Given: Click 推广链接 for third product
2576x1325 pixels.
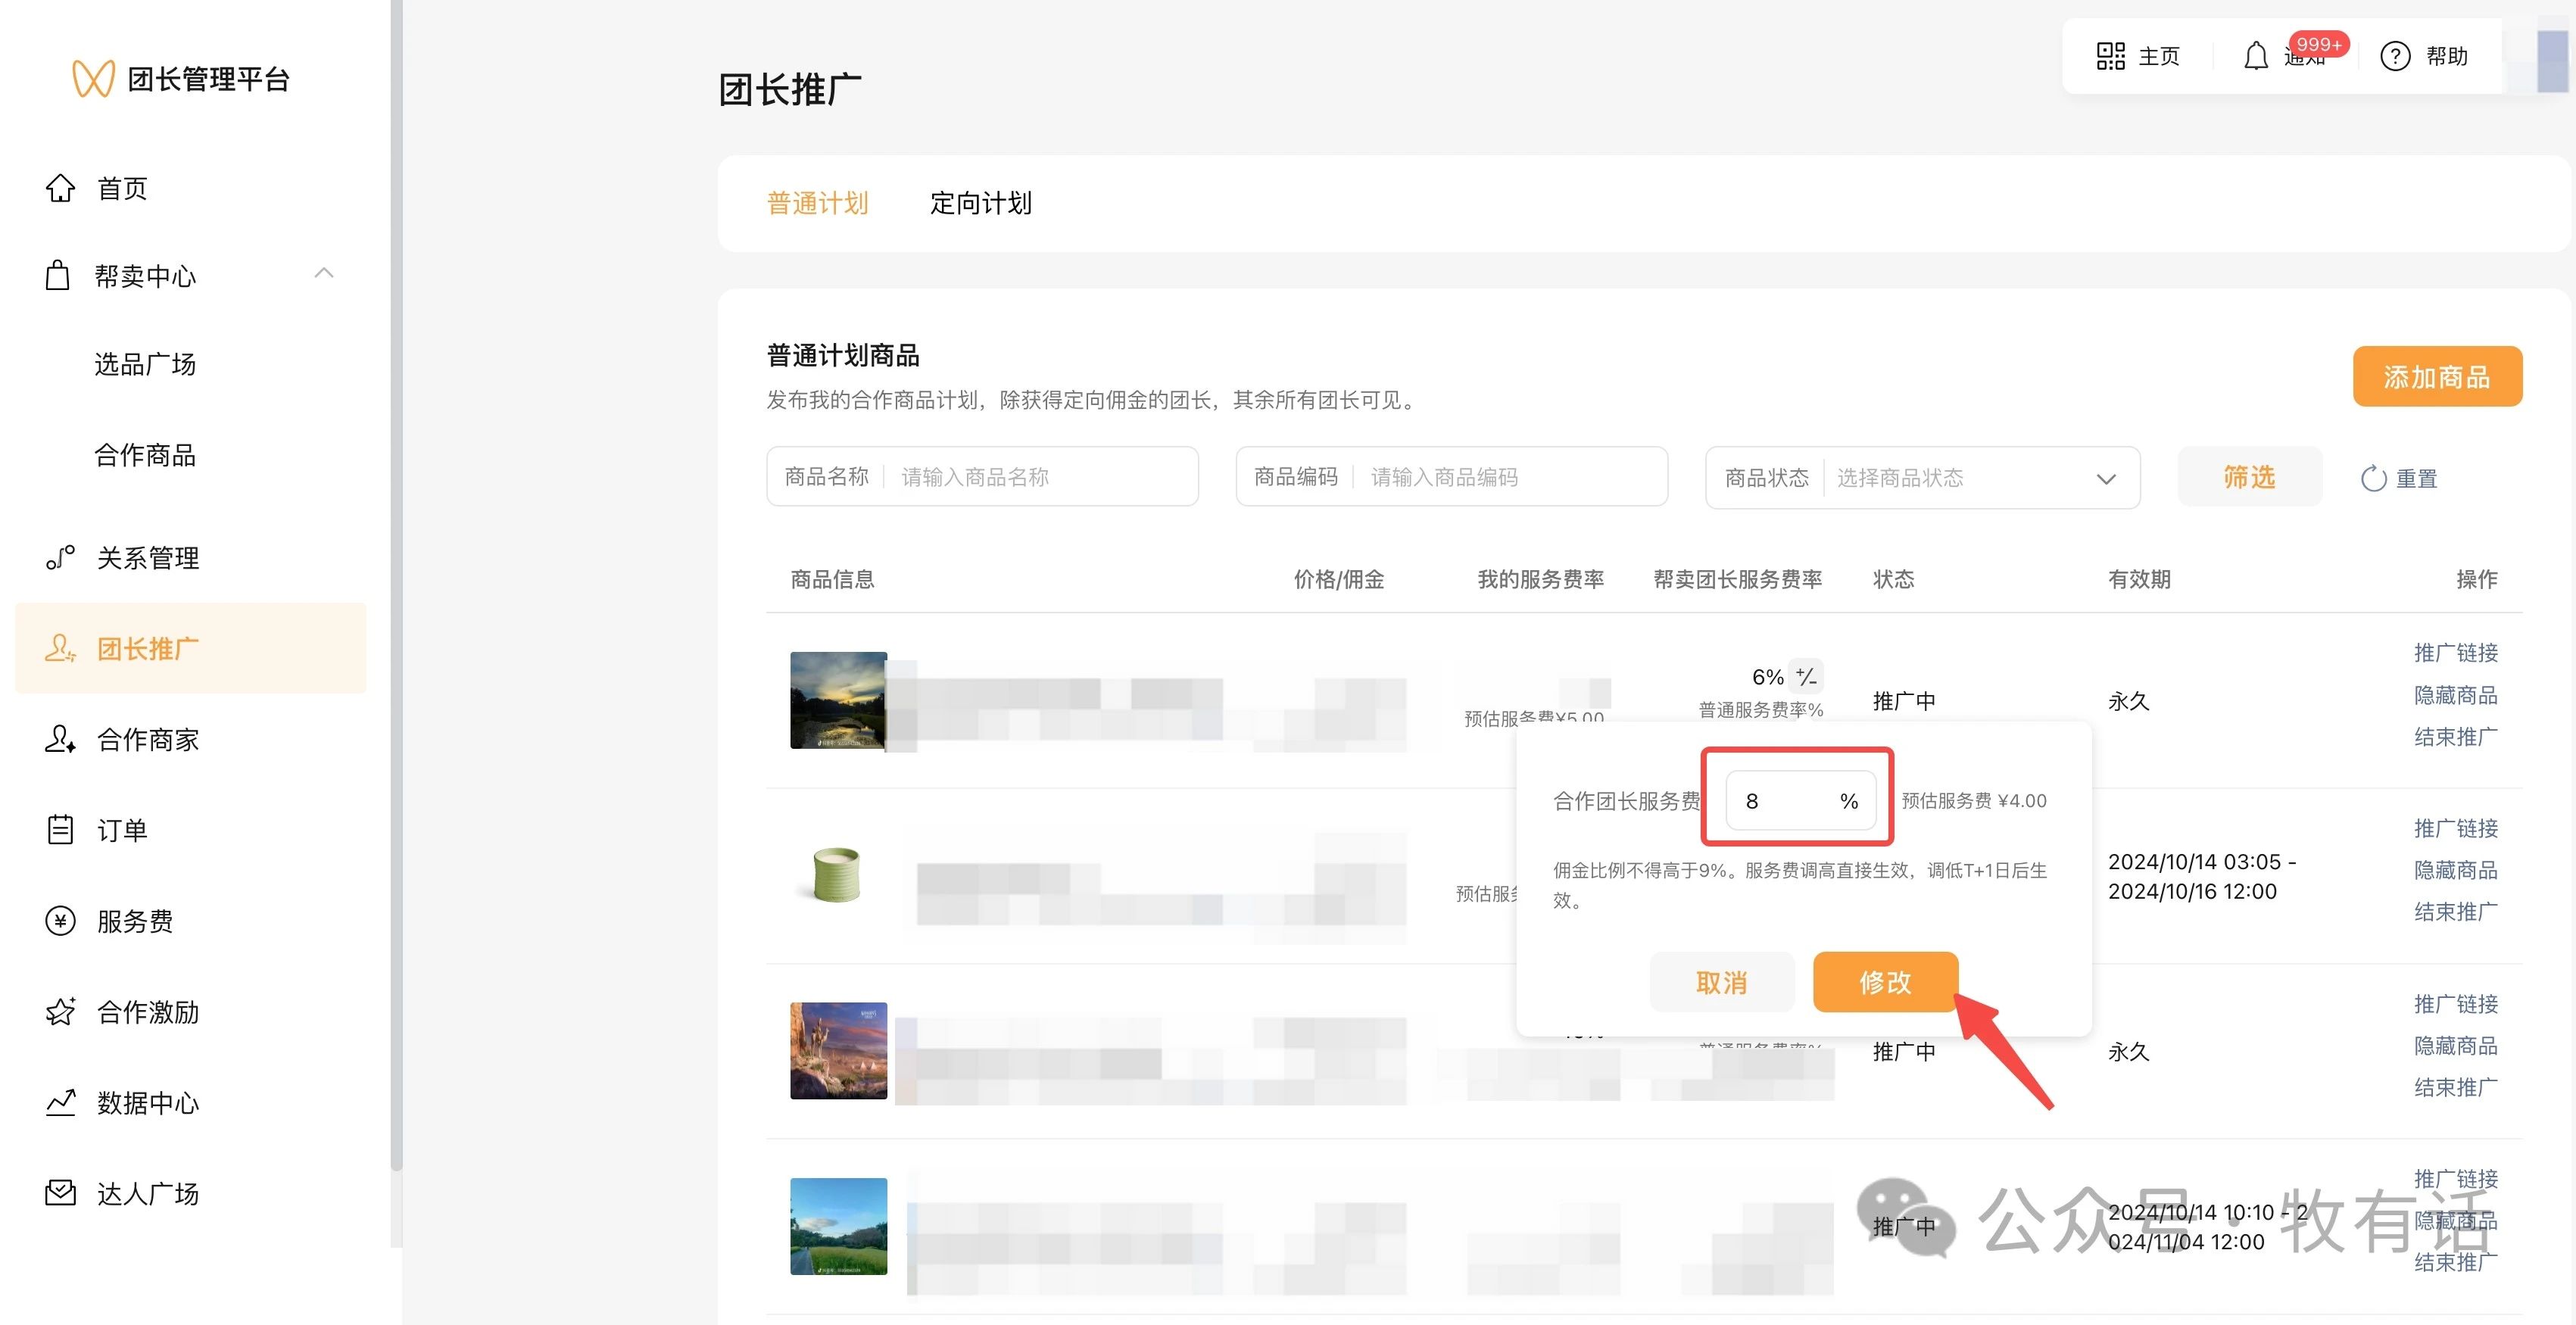Looking at the screenshot, I should [2455, 1003].
